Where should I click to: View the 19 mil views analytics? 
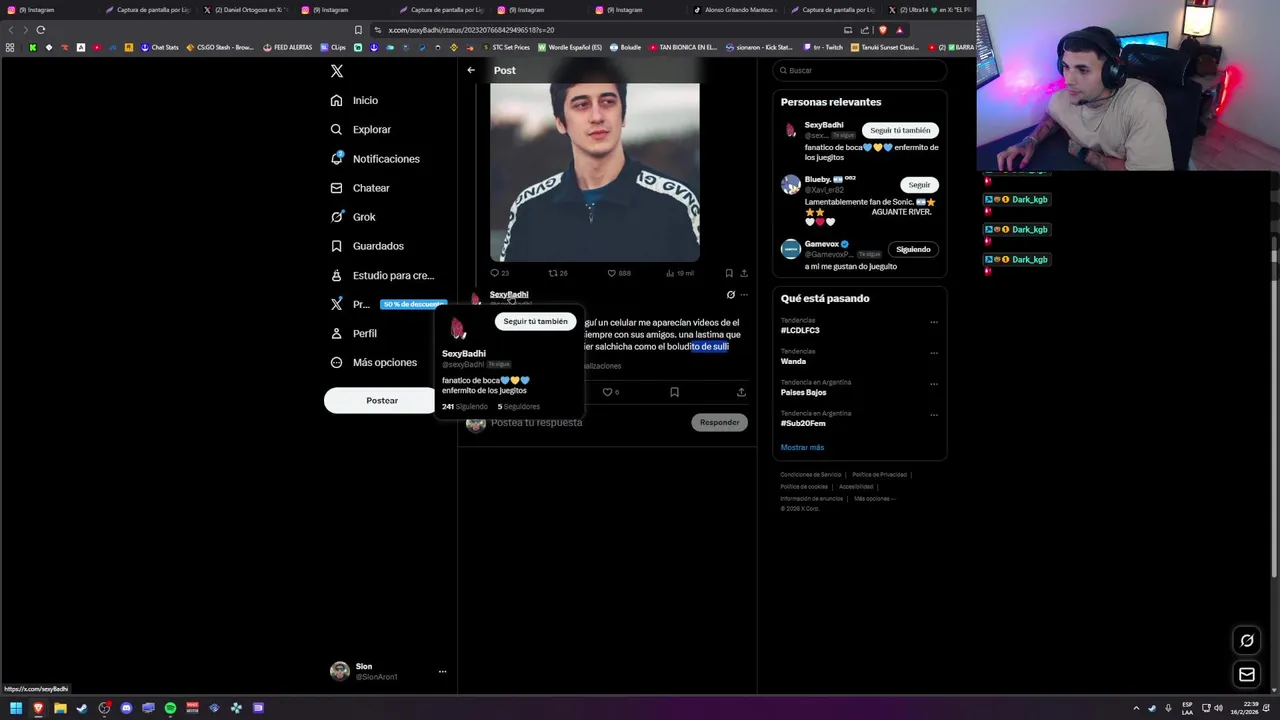(x=679, y=273)
